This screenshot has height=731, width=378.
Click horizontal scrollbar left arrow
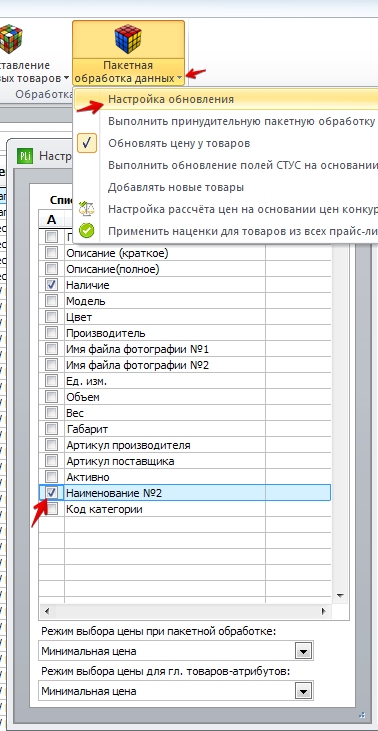[47, 611]
